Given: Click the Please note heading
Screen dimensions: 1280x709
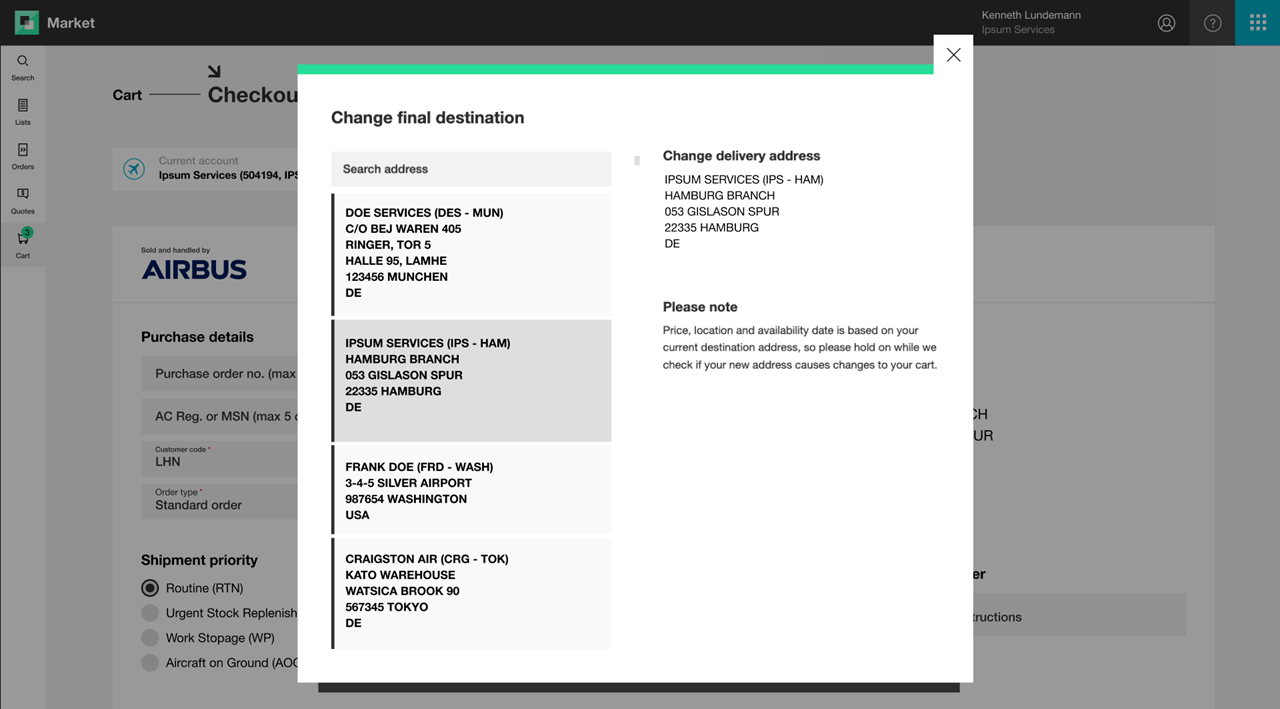Looking at the screenshot, I should click(x=700, y=307).
